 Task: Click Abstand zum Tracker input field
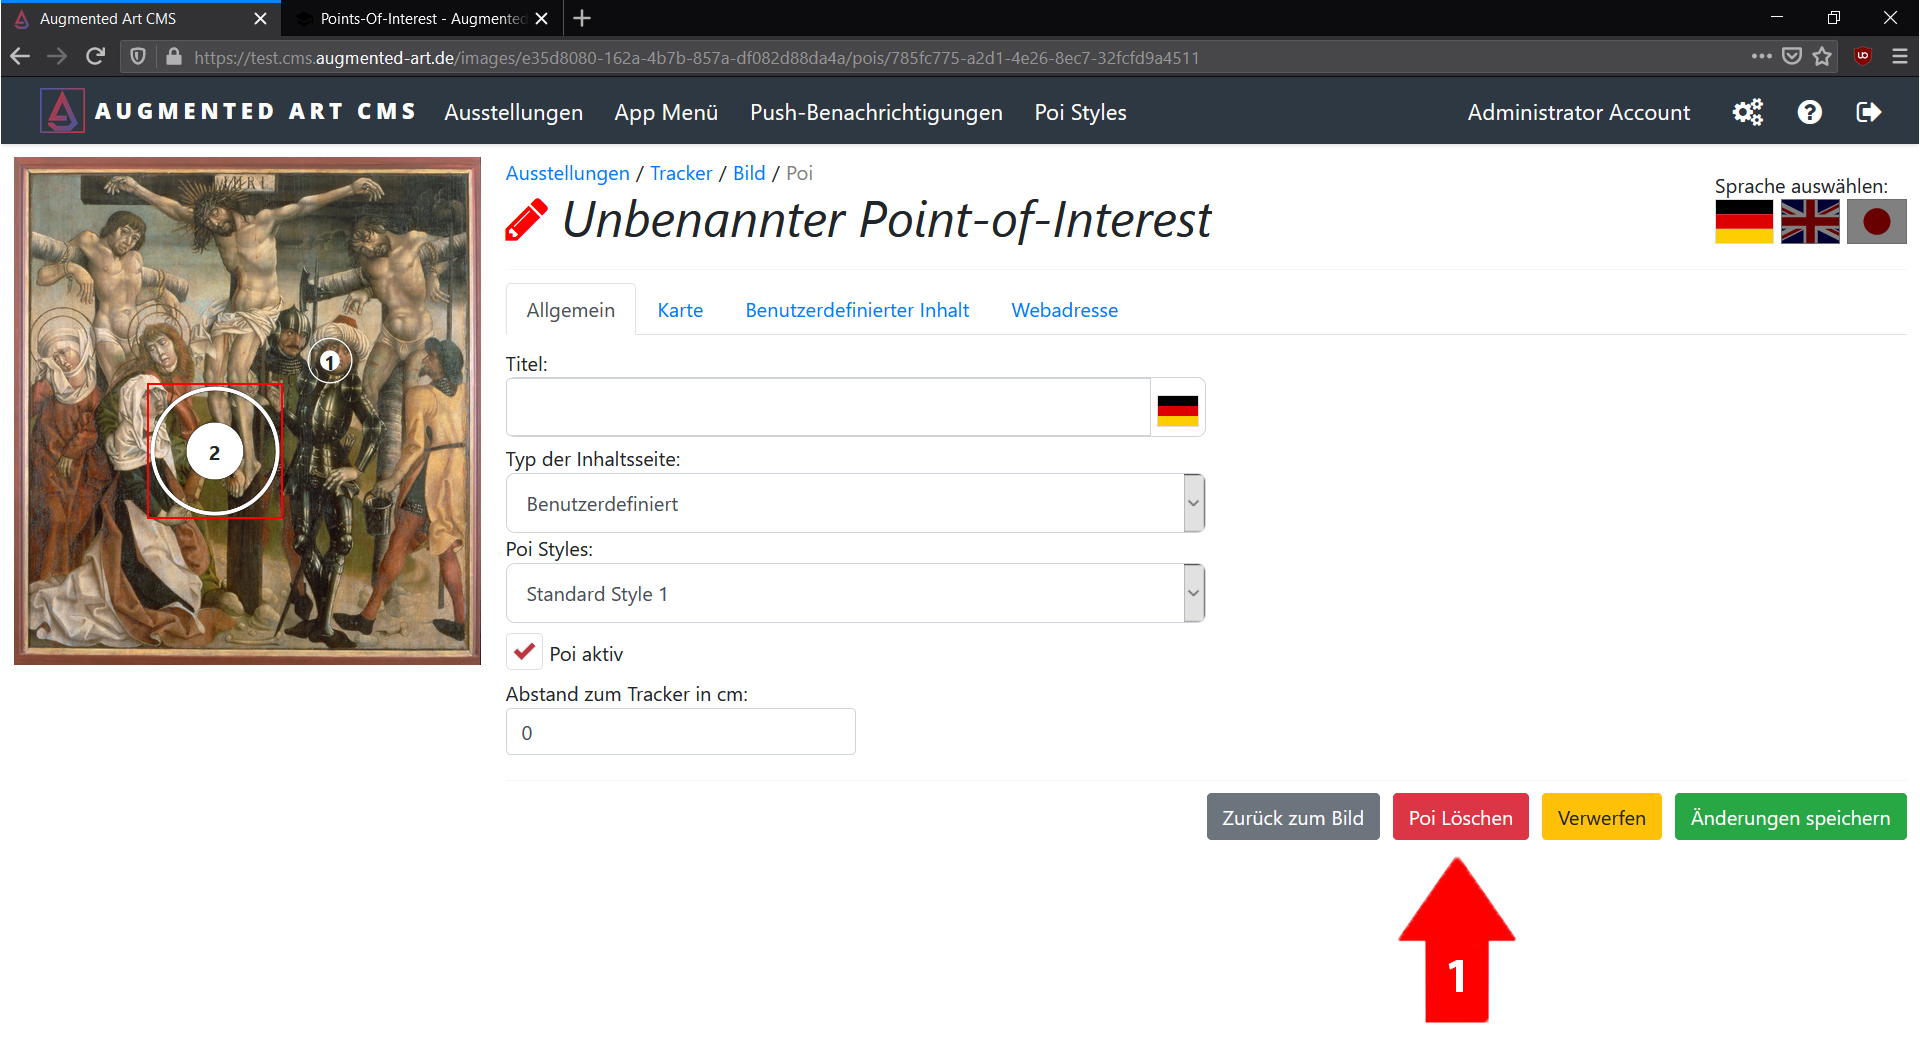pos(680,732)
